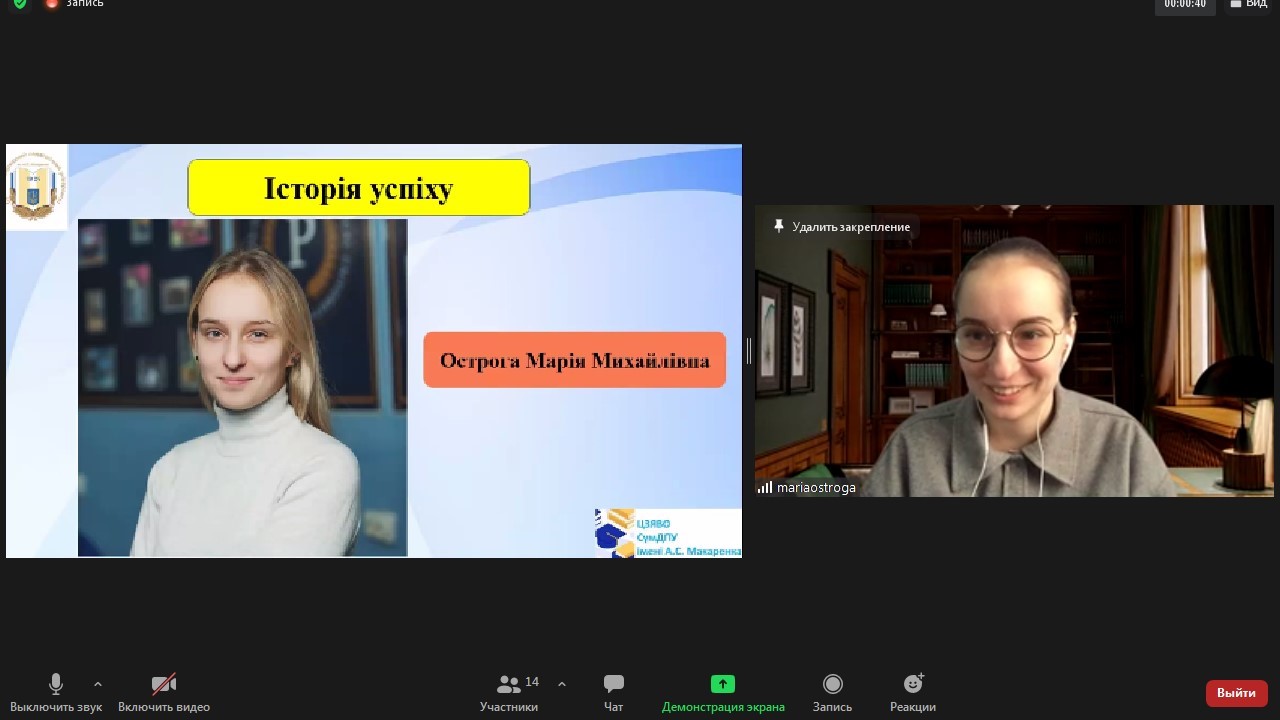Open the Вид view menu
Image resolution: width=1280 pixels, height=720 pixels.
tap(1248, 4)
